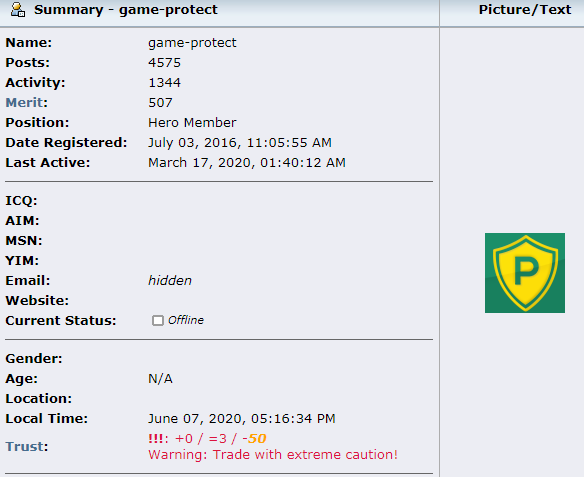The width and height of the screenshot is (584, 477).
Task: Open the green shield avatar picture
Action: pos(525,273)
